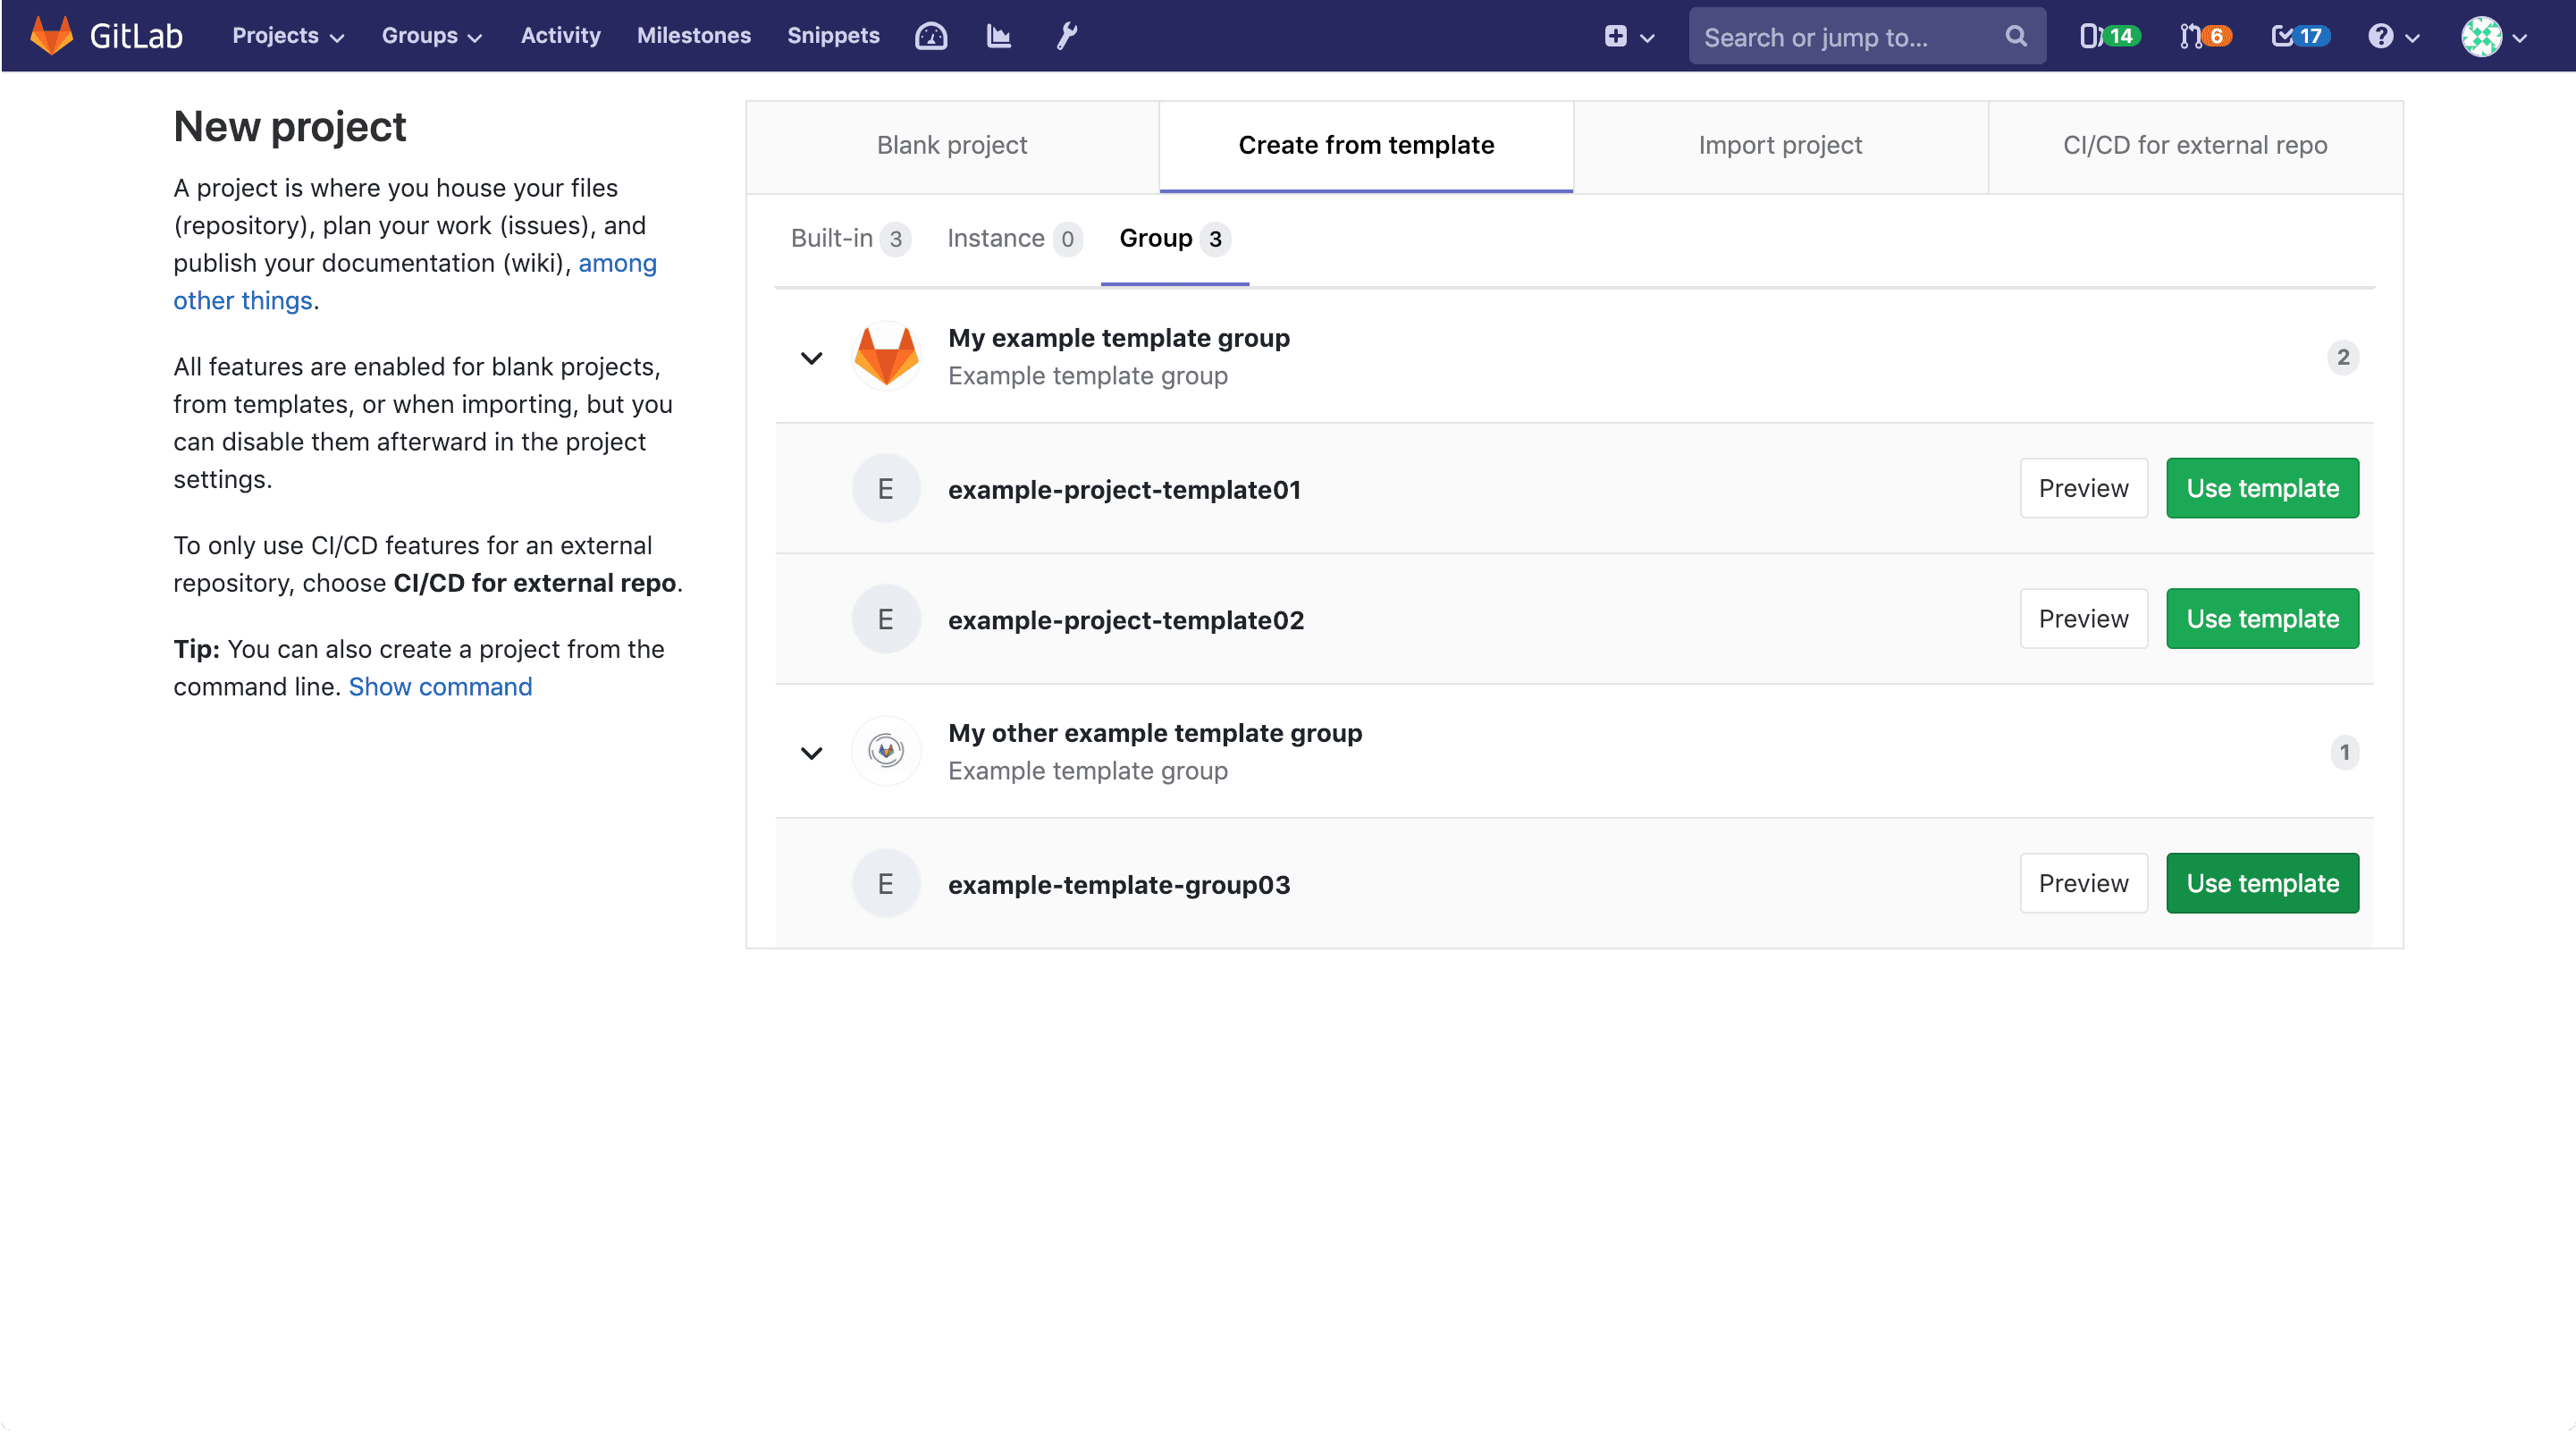Click the create new project icon
This screenshot has width=2576, height=1432.
tap(1615, 35)
